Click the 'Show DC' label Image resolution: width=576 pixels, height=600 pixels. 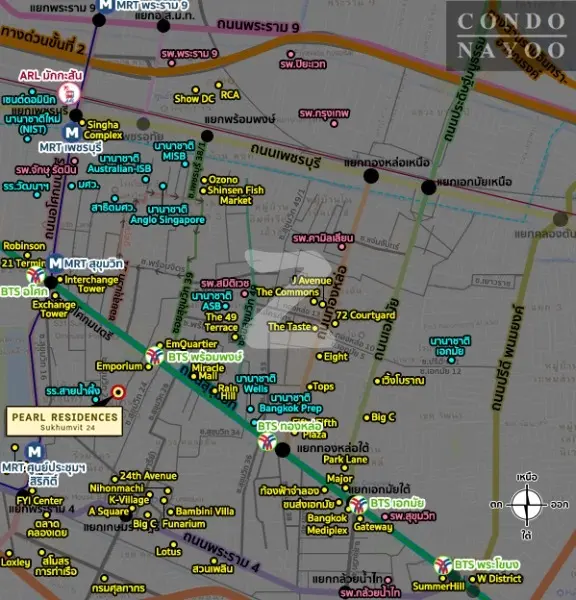[194, 99]
